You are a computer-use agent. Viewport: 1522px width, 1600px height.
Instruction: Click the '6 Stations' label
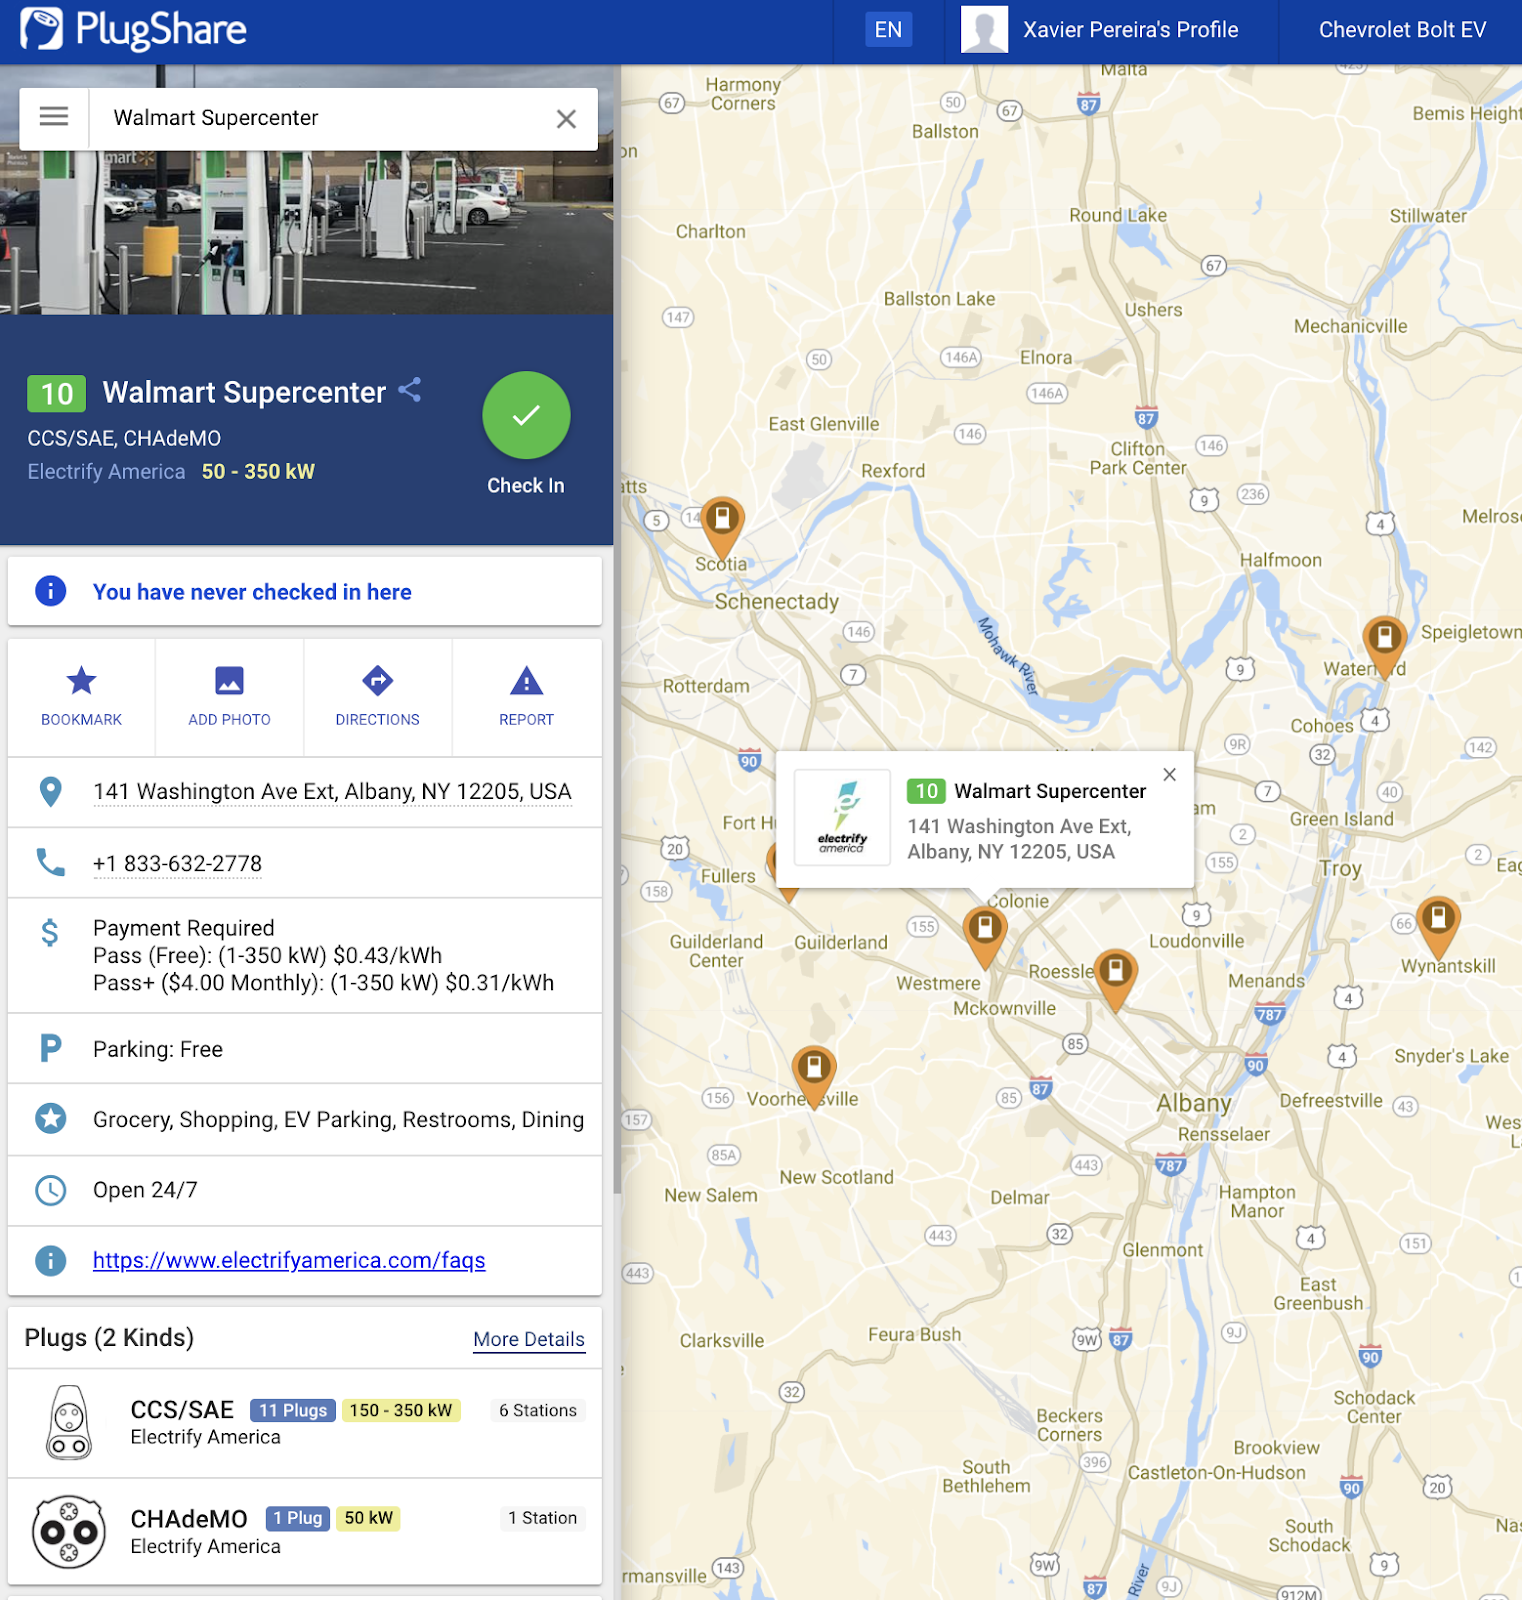538,1410
